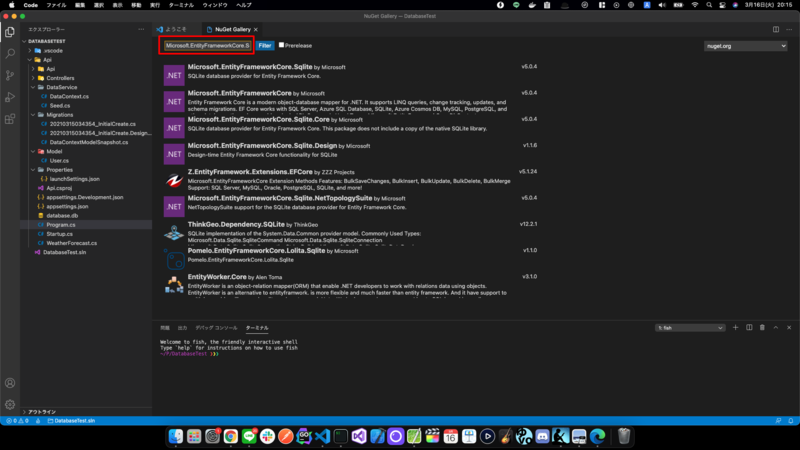
Task: Kill terminal with trash icon
Action: point(762,328)
